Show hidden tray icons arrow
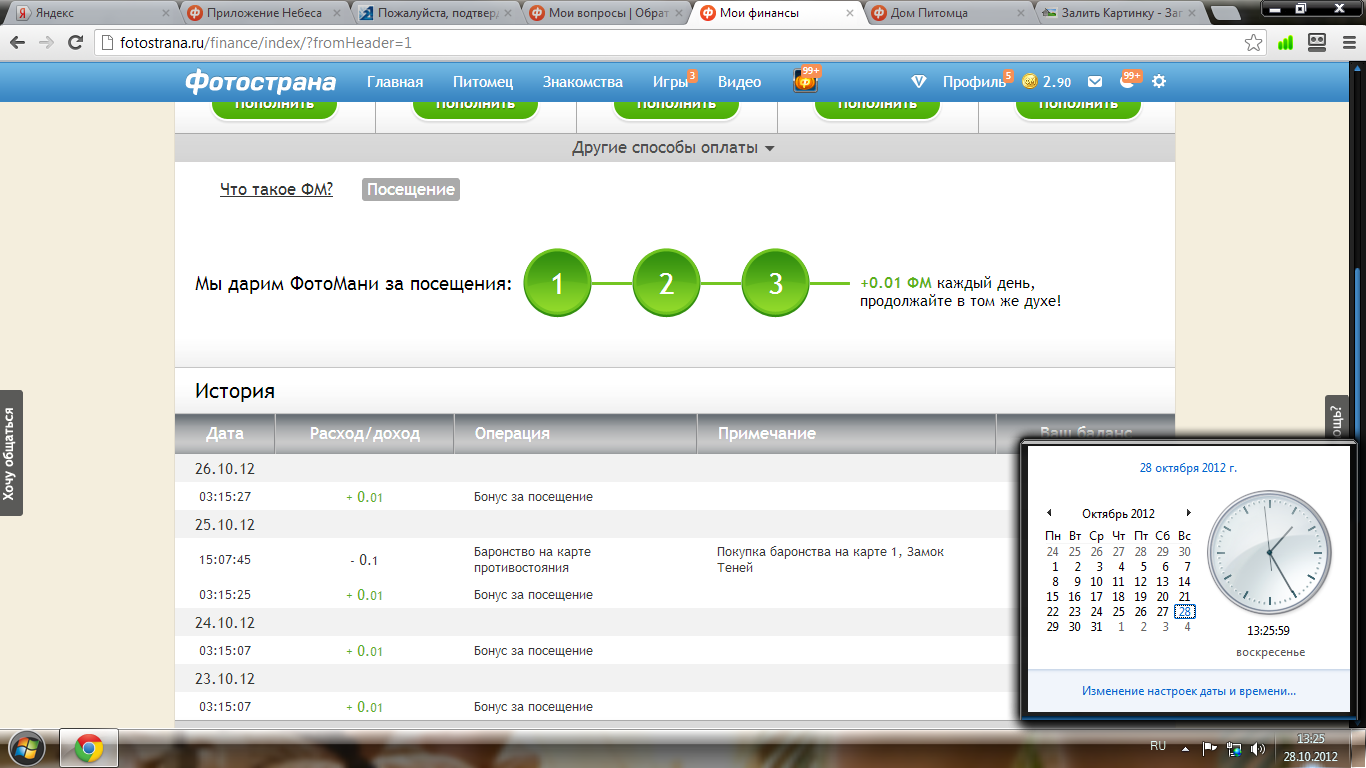 pyautogui.click(x=1186, y=748)
